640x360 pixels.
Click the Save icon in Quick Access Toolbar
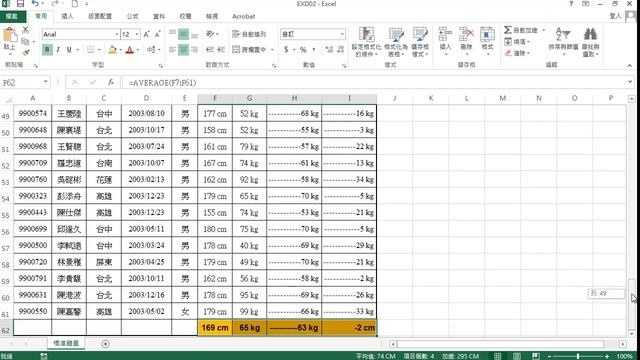(20, 4)
